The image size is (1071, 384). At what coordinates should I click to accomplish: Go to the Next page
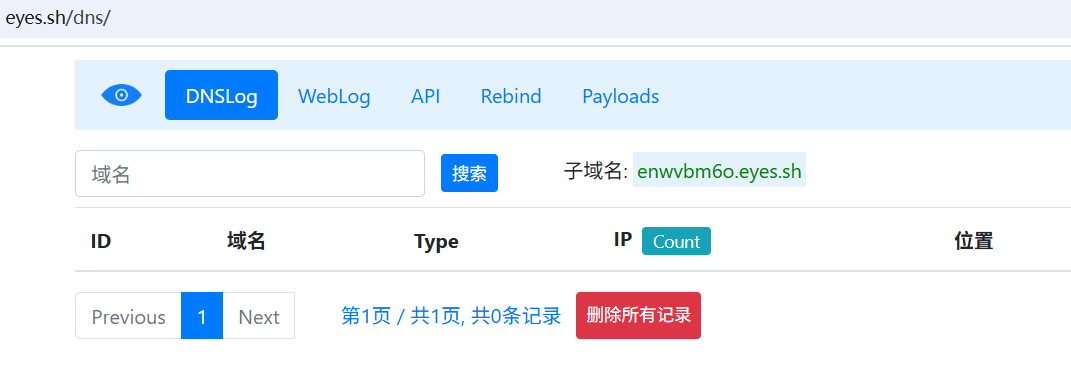[259, 316]
